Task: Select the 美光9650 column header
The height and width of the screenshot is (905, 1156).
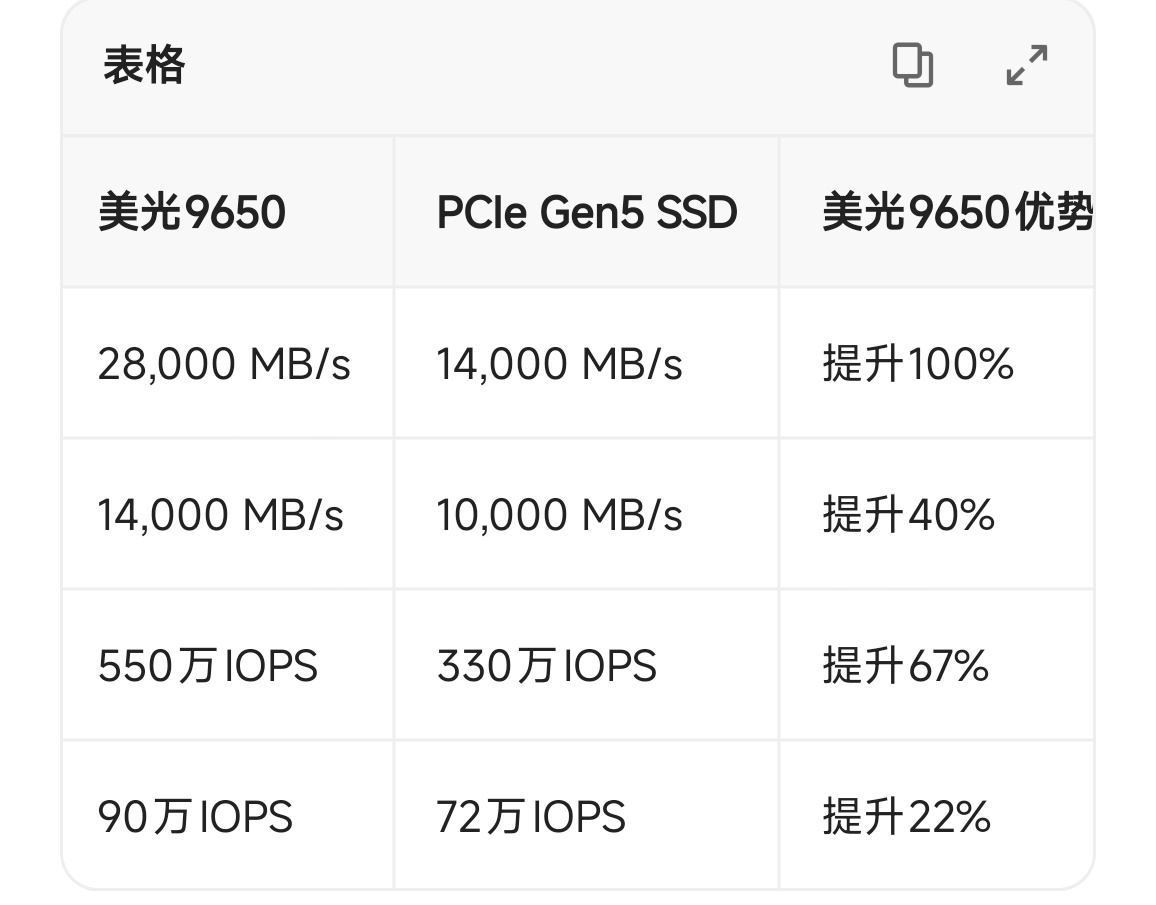Action: pyautogui.click(x=192, y=213)
